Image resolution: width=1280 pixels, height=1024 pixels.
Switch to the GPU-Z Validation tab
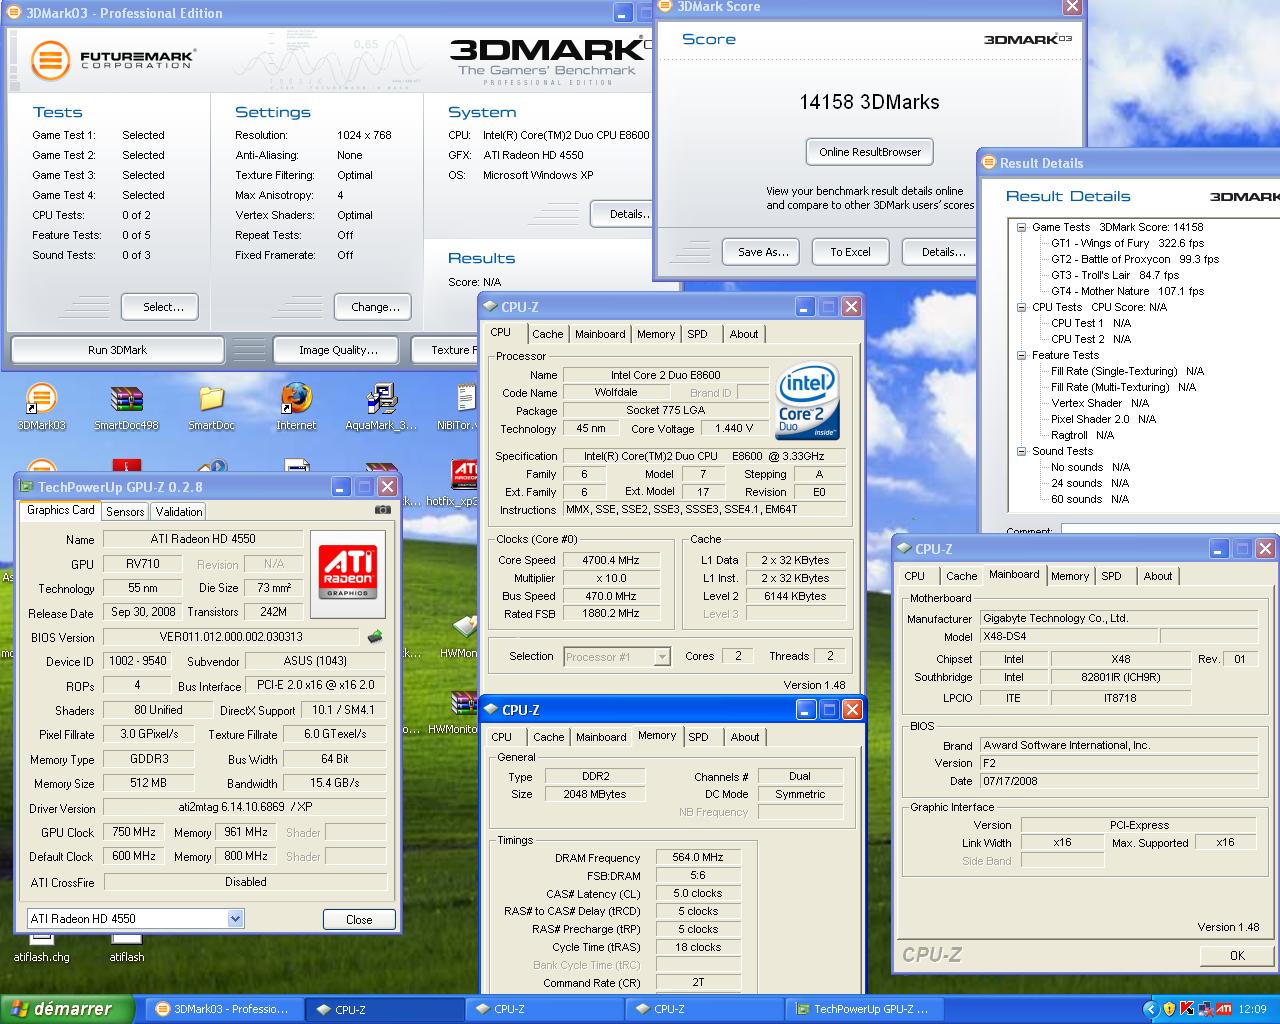click(x=179, y=511)
